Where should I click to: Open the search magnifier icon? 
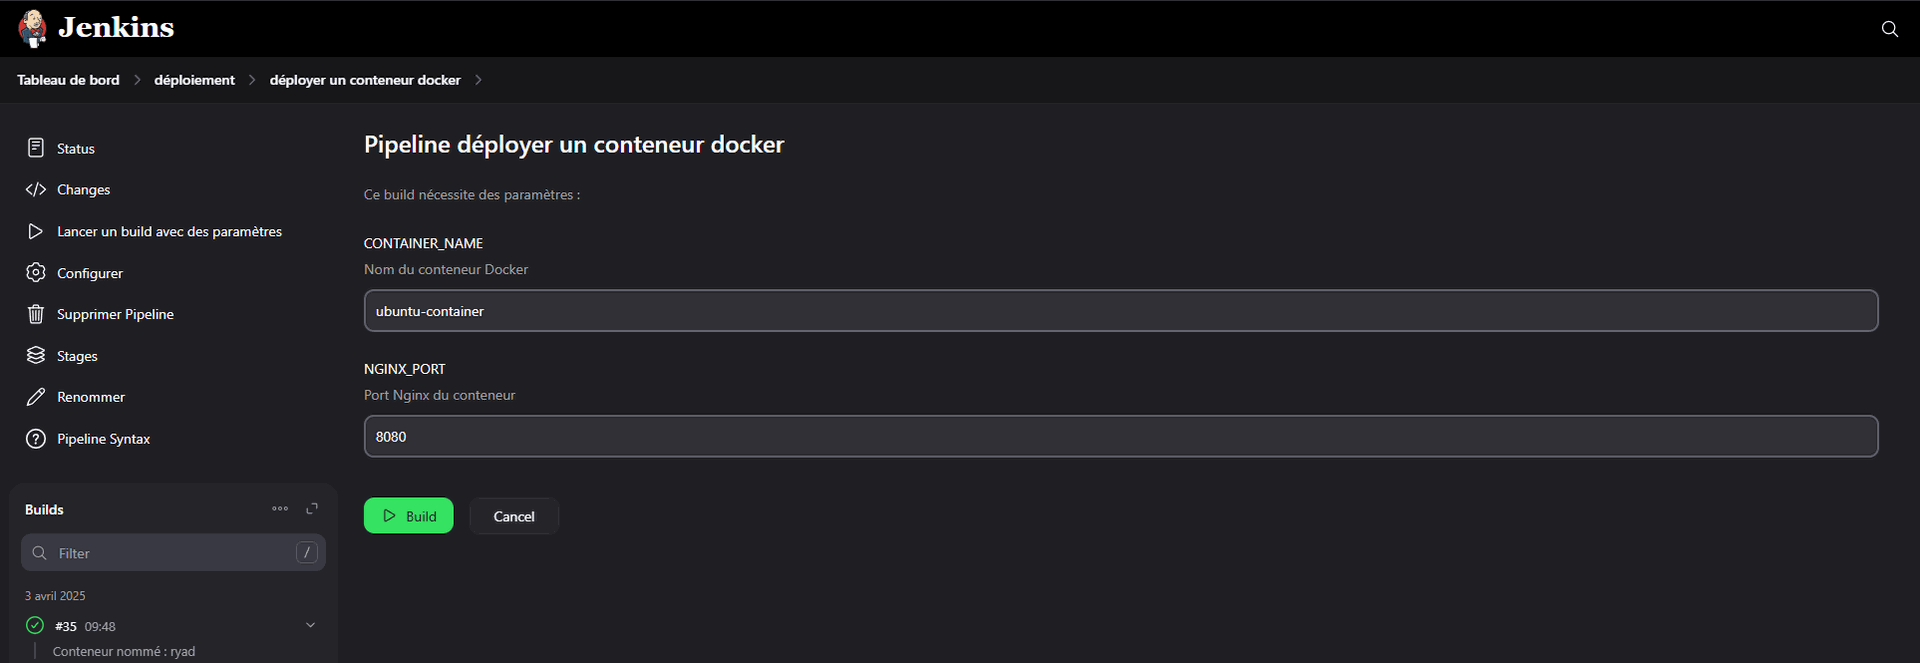click(1889, 29)
